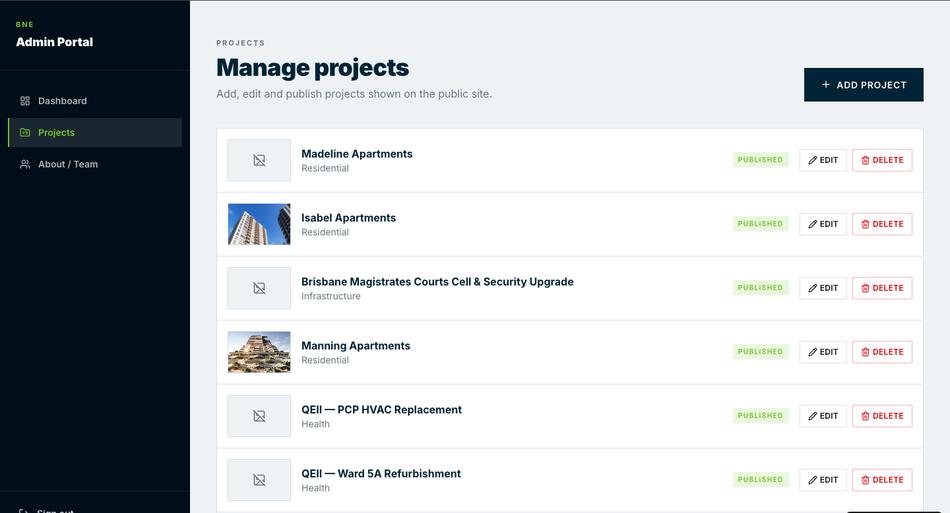Click the Projects folder icon in sidebar

tap(25, 133)
